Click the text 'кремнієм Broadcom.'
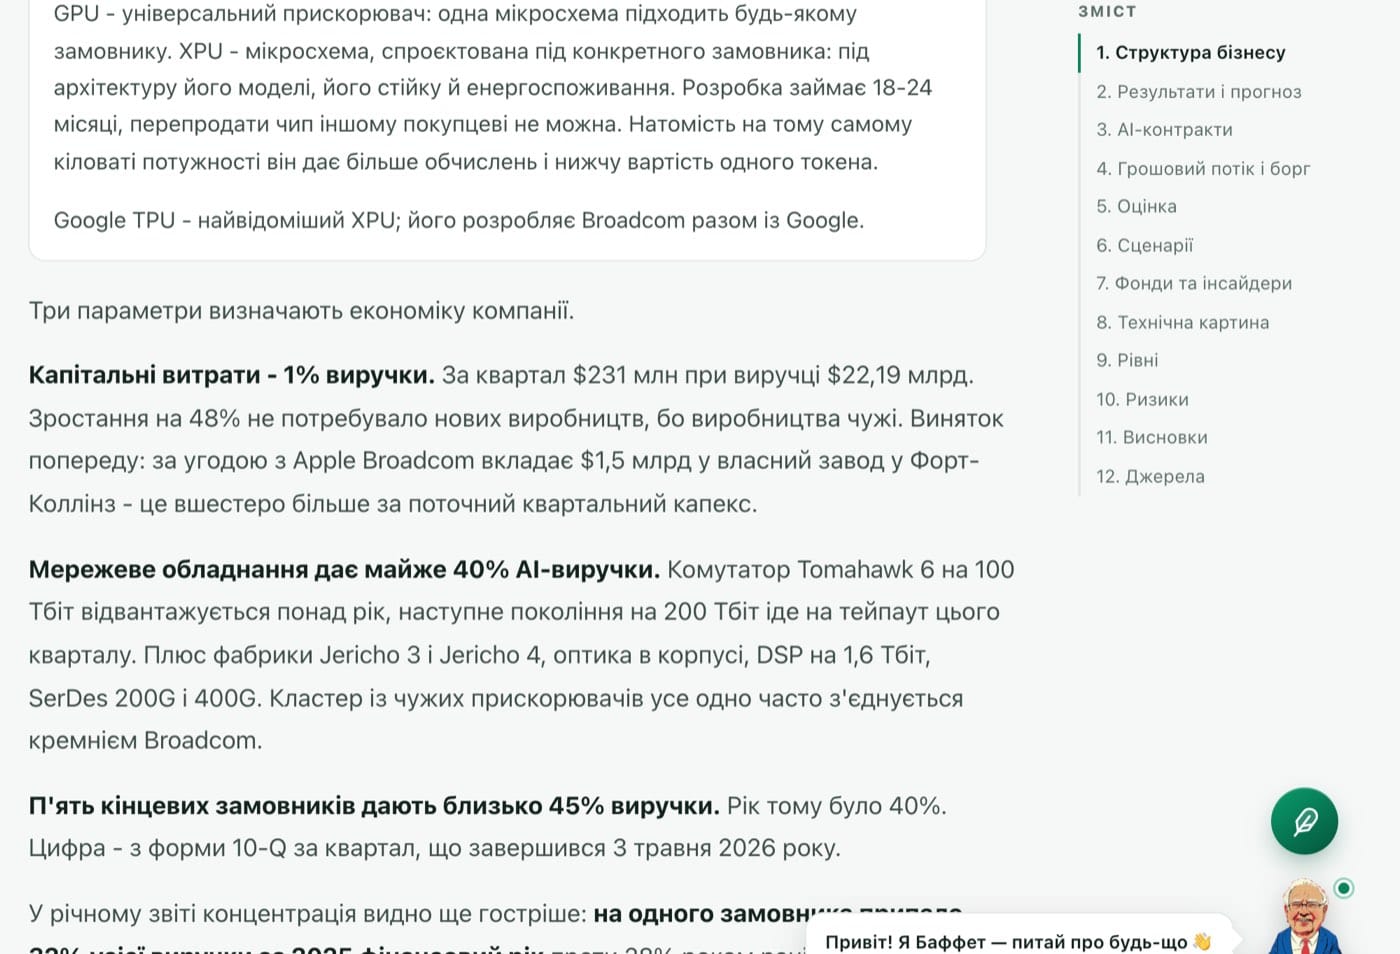 coord(145,741)
